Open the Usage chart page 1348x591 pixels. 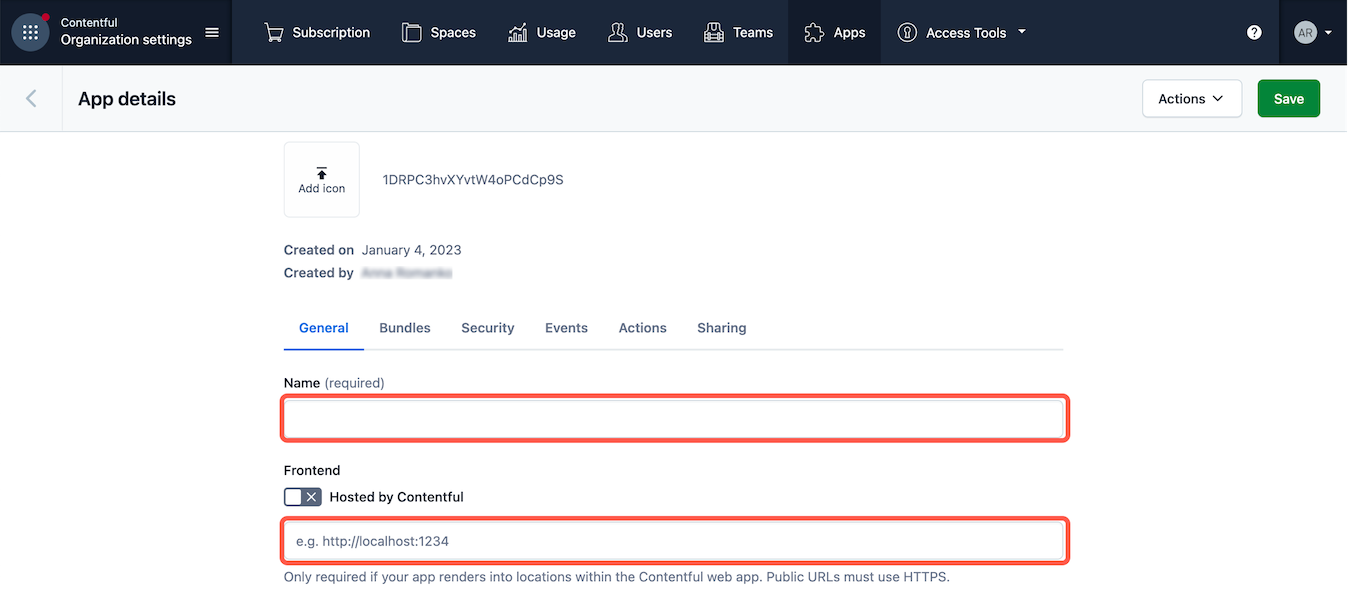[x=541, y=32]
